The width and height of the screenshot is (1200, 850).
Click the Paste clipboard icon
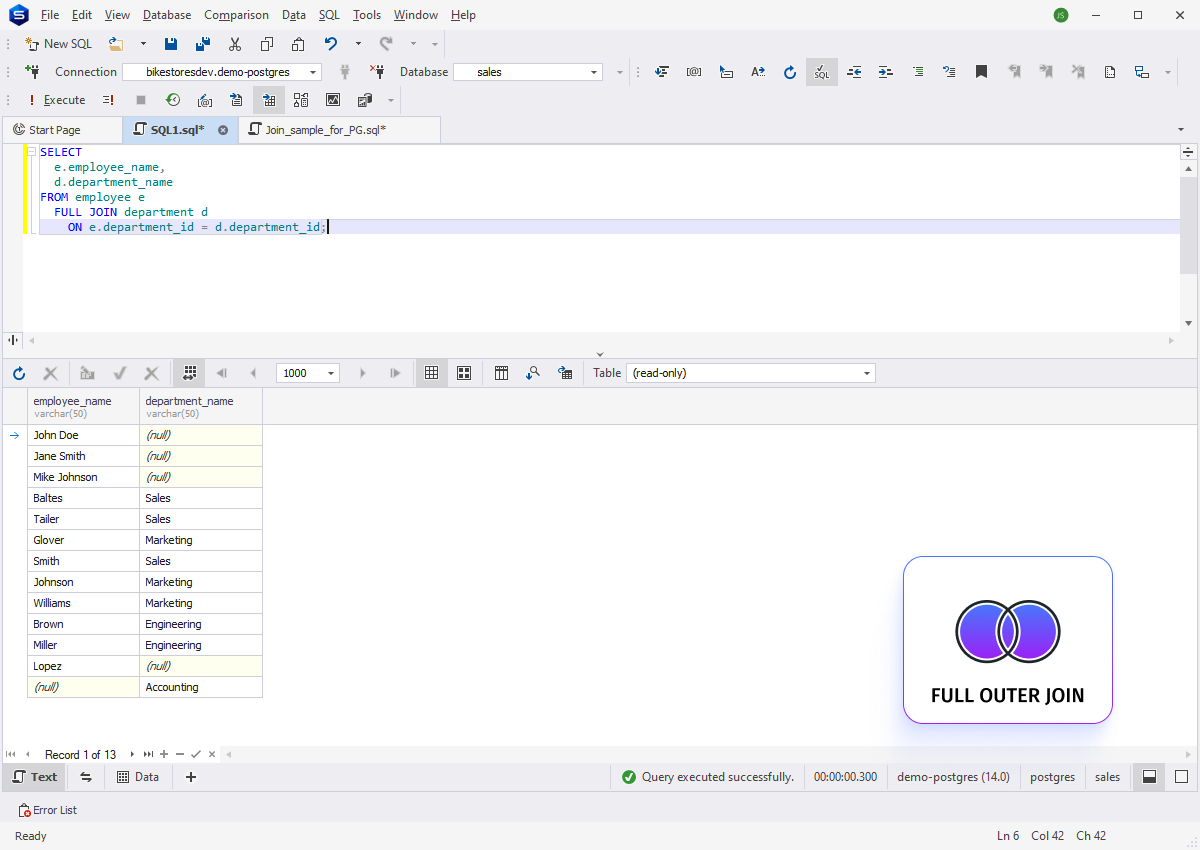pos(298,44)
